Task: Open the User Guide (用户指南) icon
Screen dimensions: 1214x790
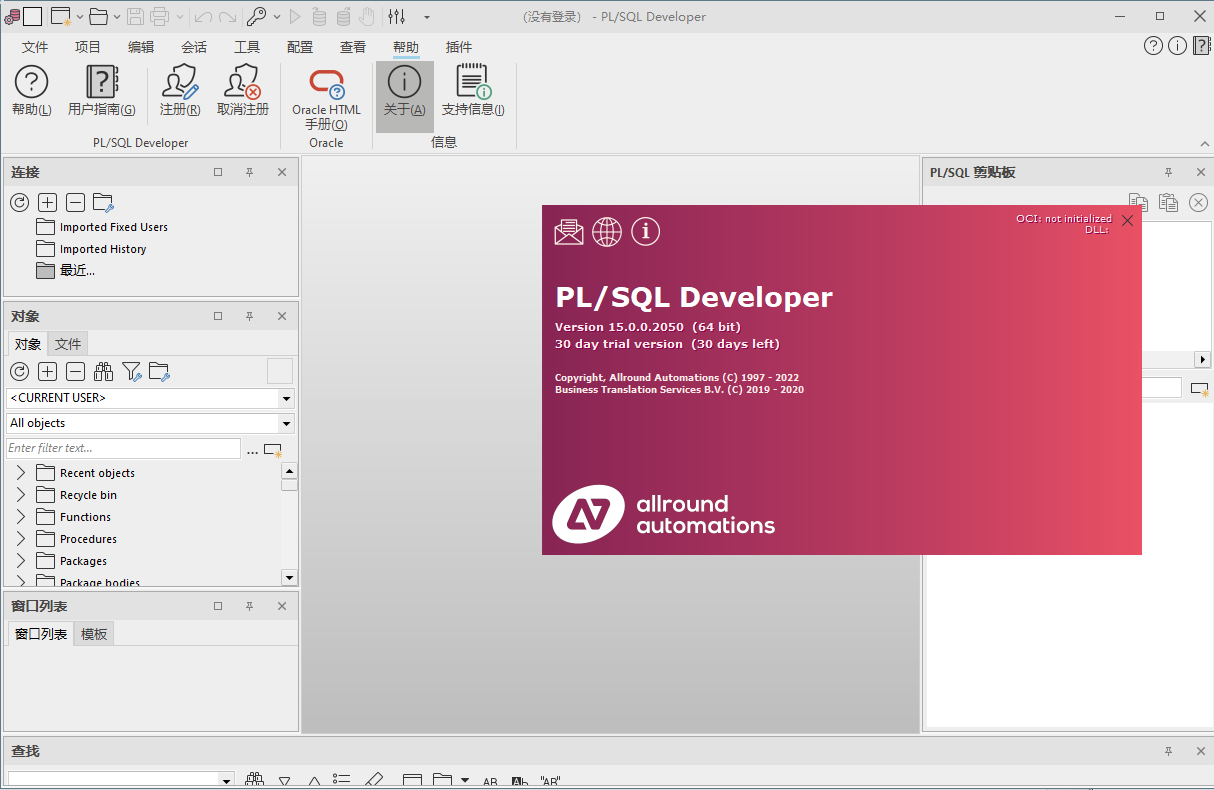Action: [101, 90]
